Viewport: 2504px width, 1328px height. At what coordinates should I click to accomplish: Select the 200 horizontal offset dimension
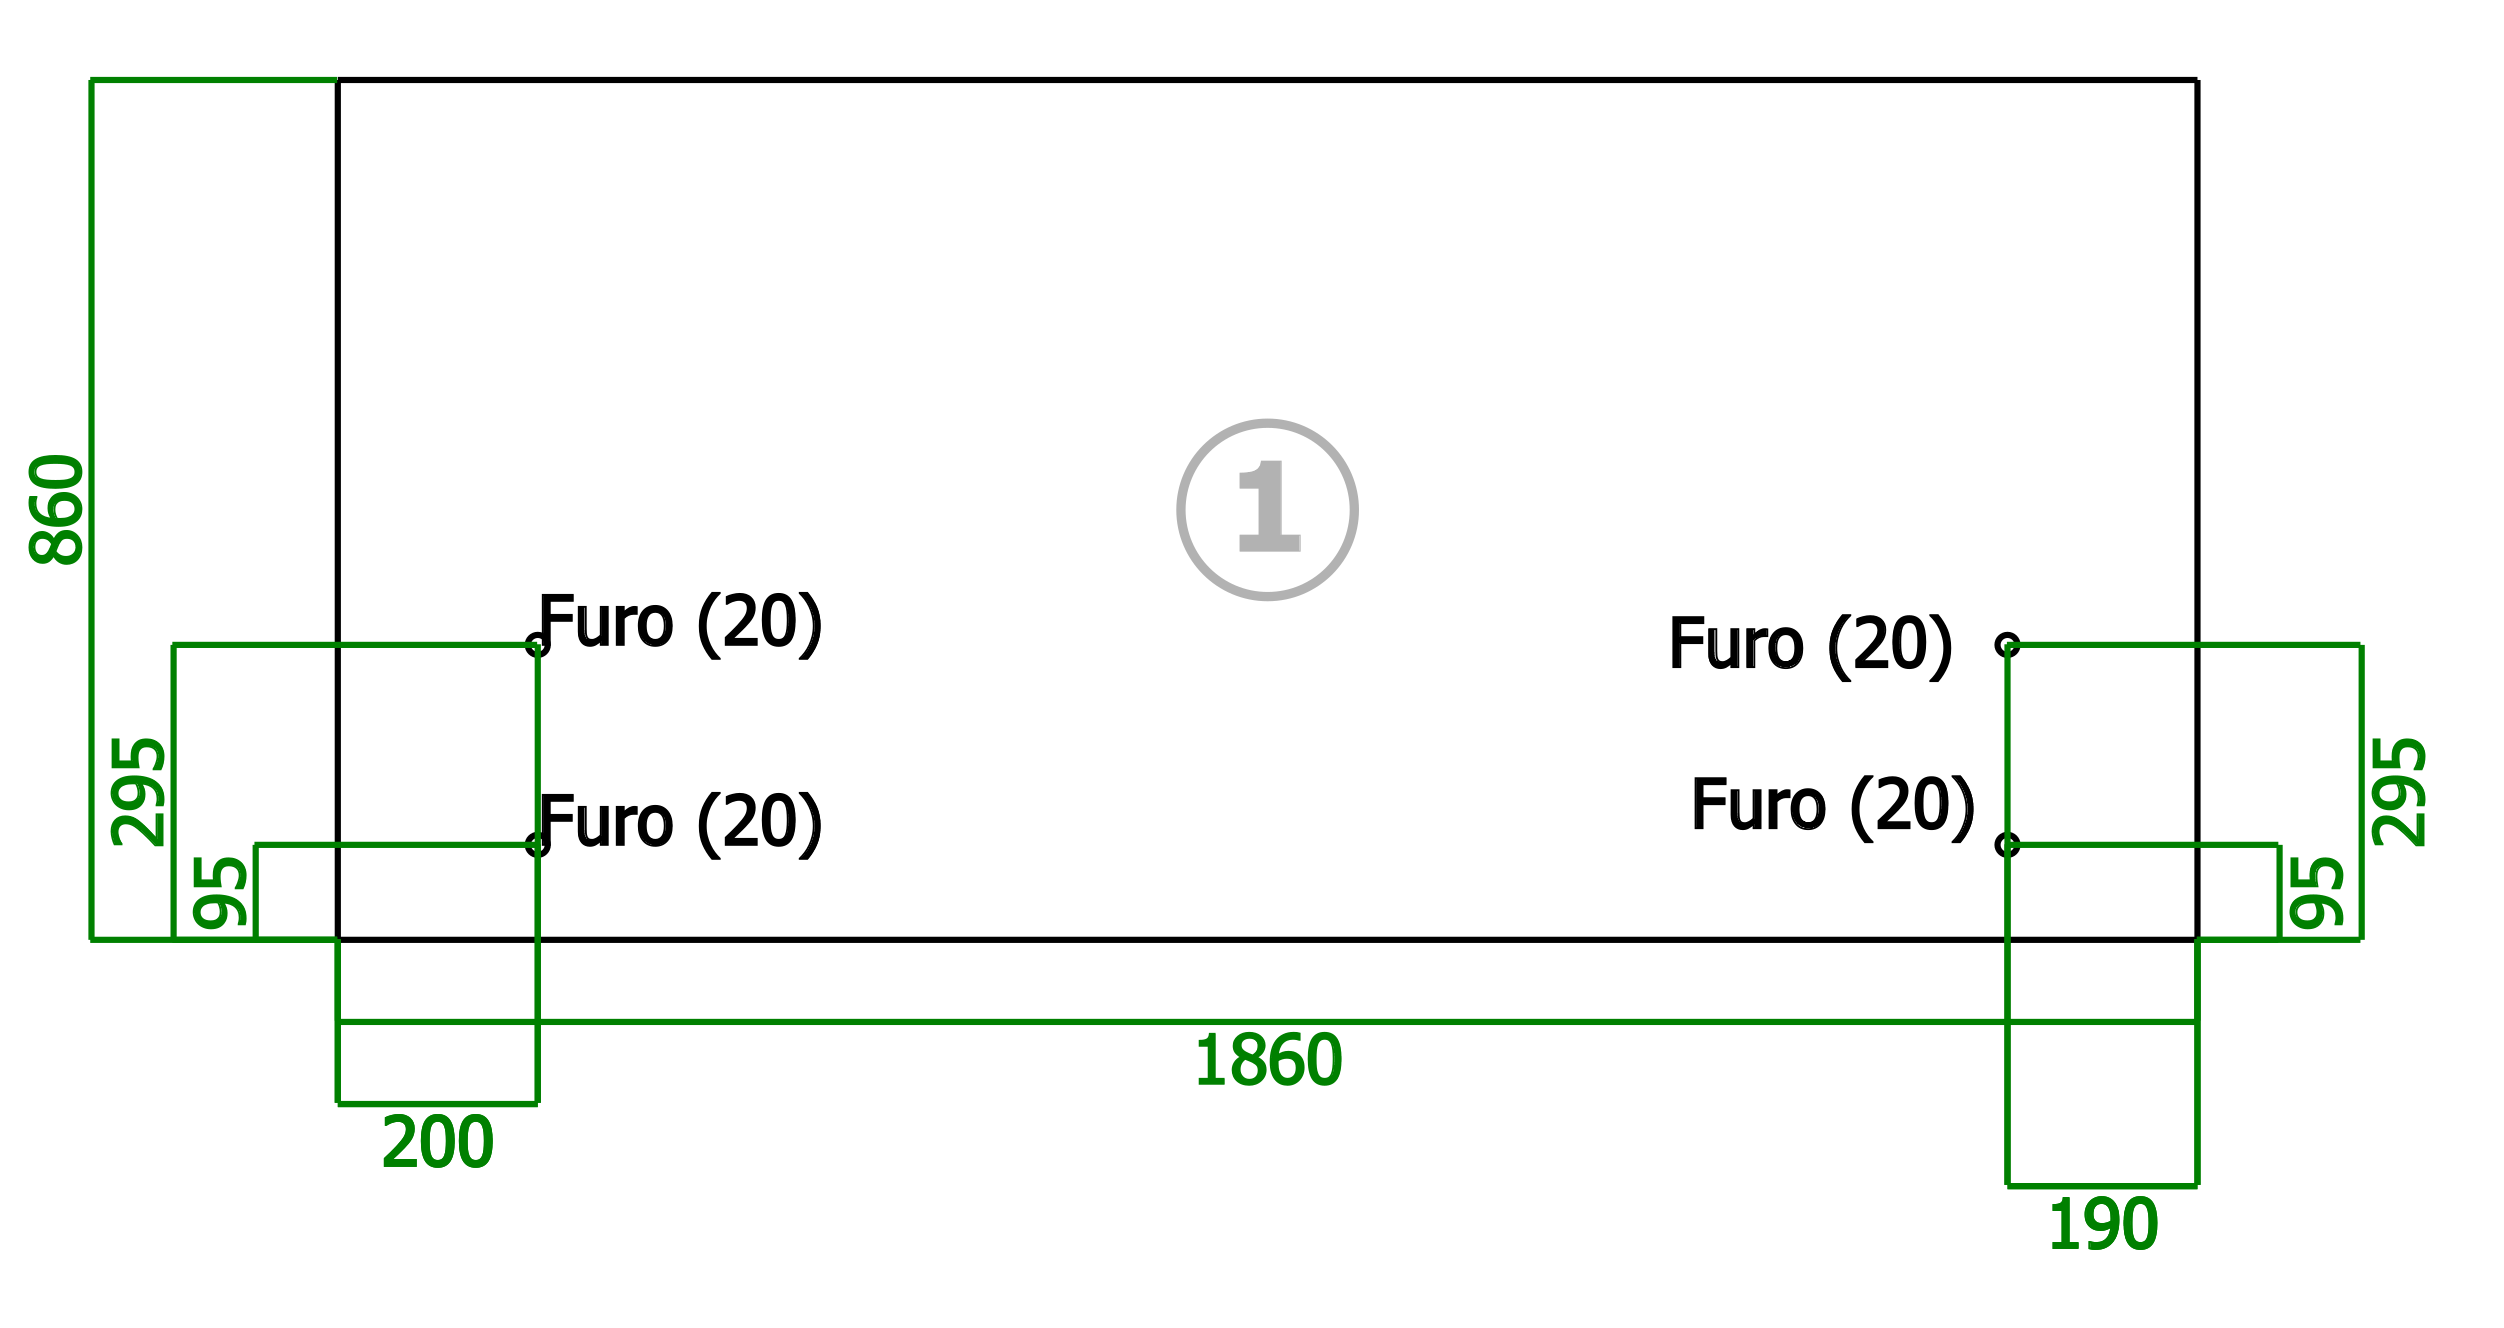(x=437, y=1143)
